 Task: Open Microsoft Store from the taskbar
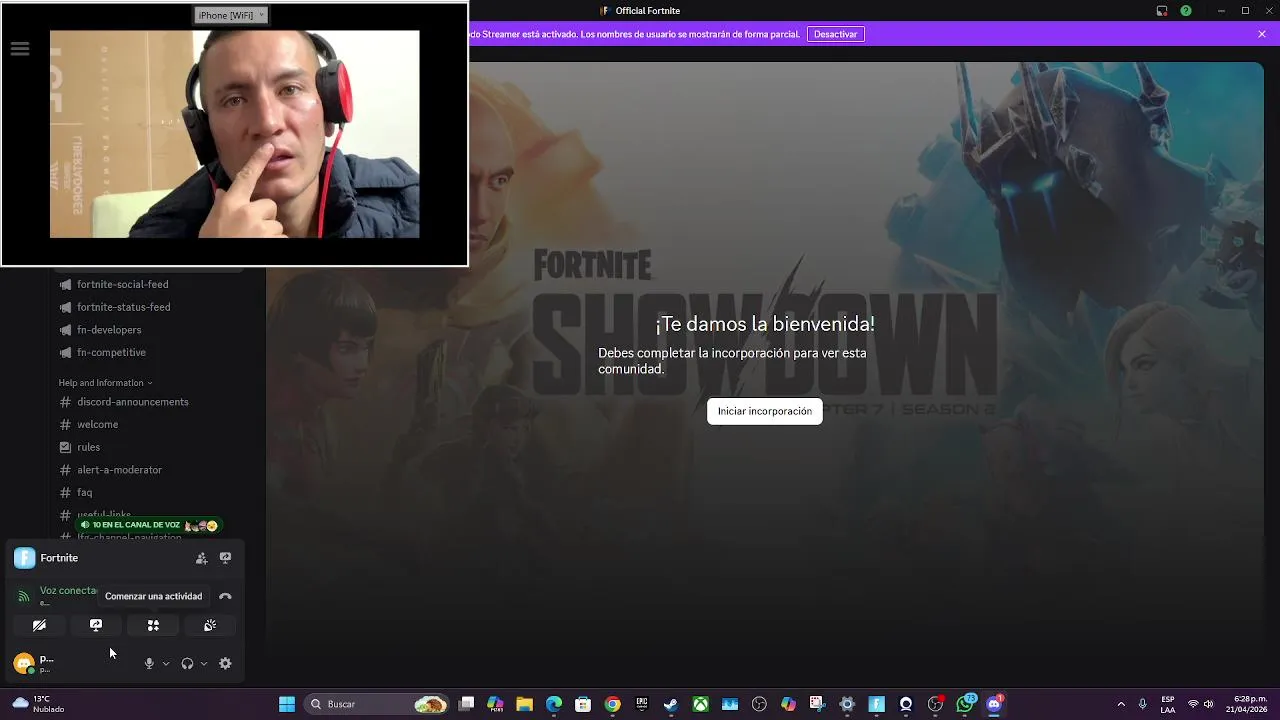583,704
